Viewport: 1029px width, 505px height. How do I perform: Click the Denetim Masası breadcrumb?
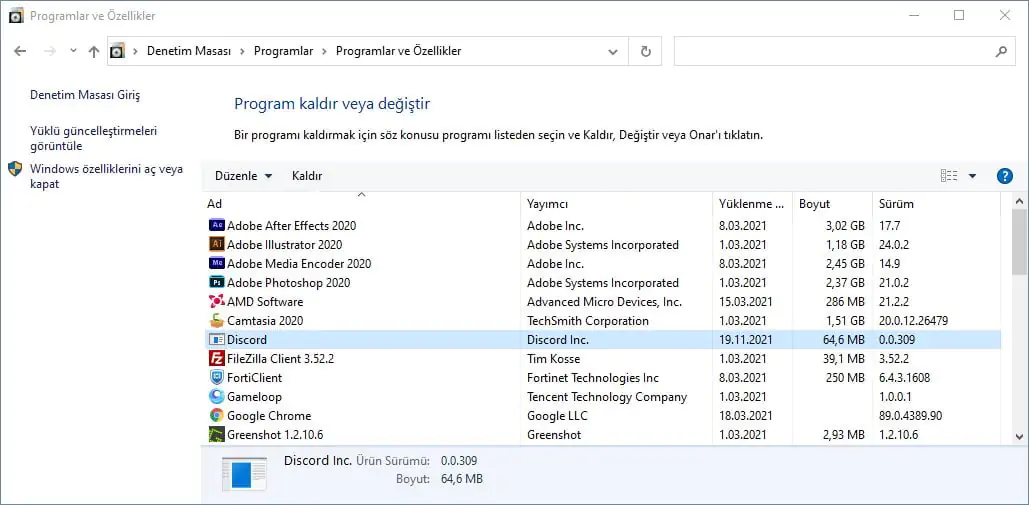pyautogui.click(x=189, y=51)
